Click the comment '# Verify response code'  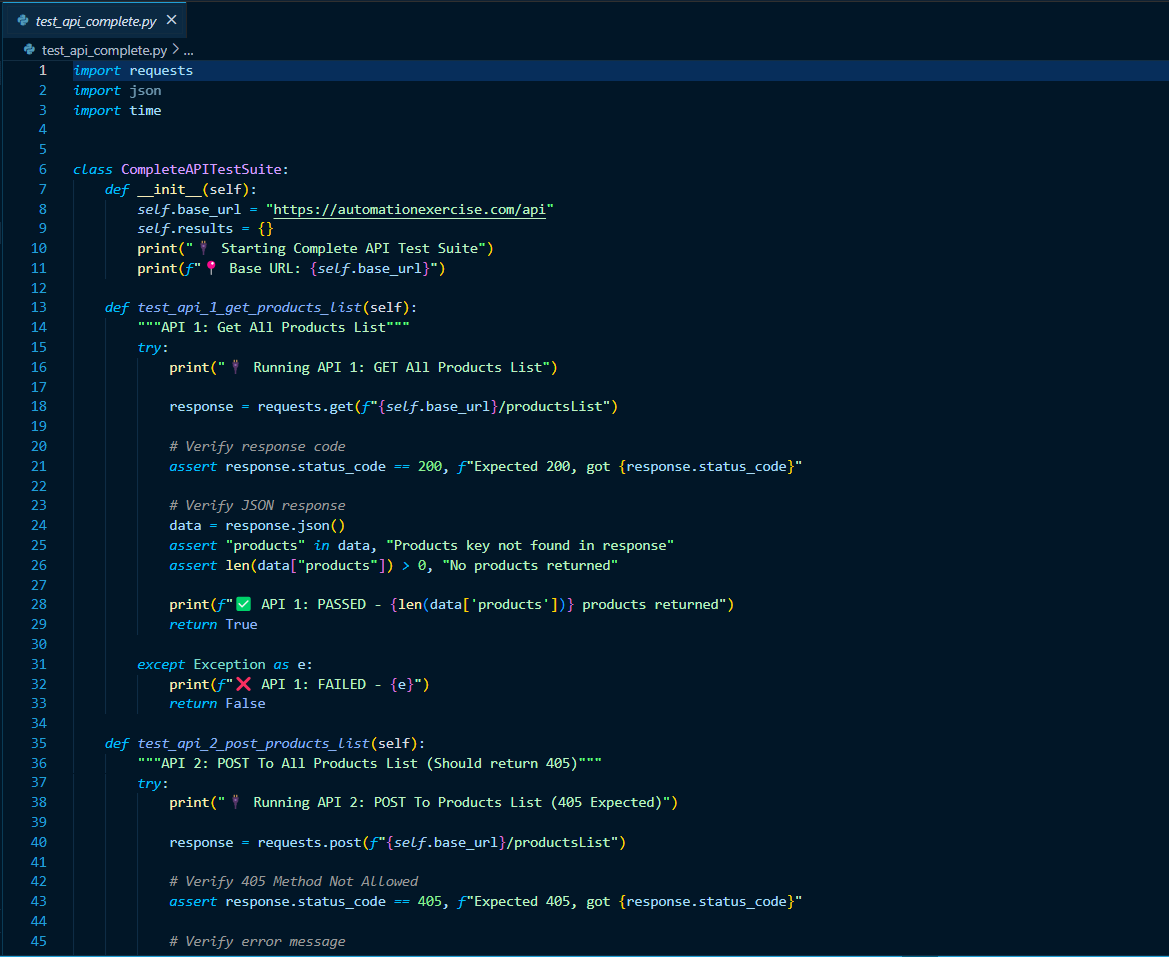257,446
